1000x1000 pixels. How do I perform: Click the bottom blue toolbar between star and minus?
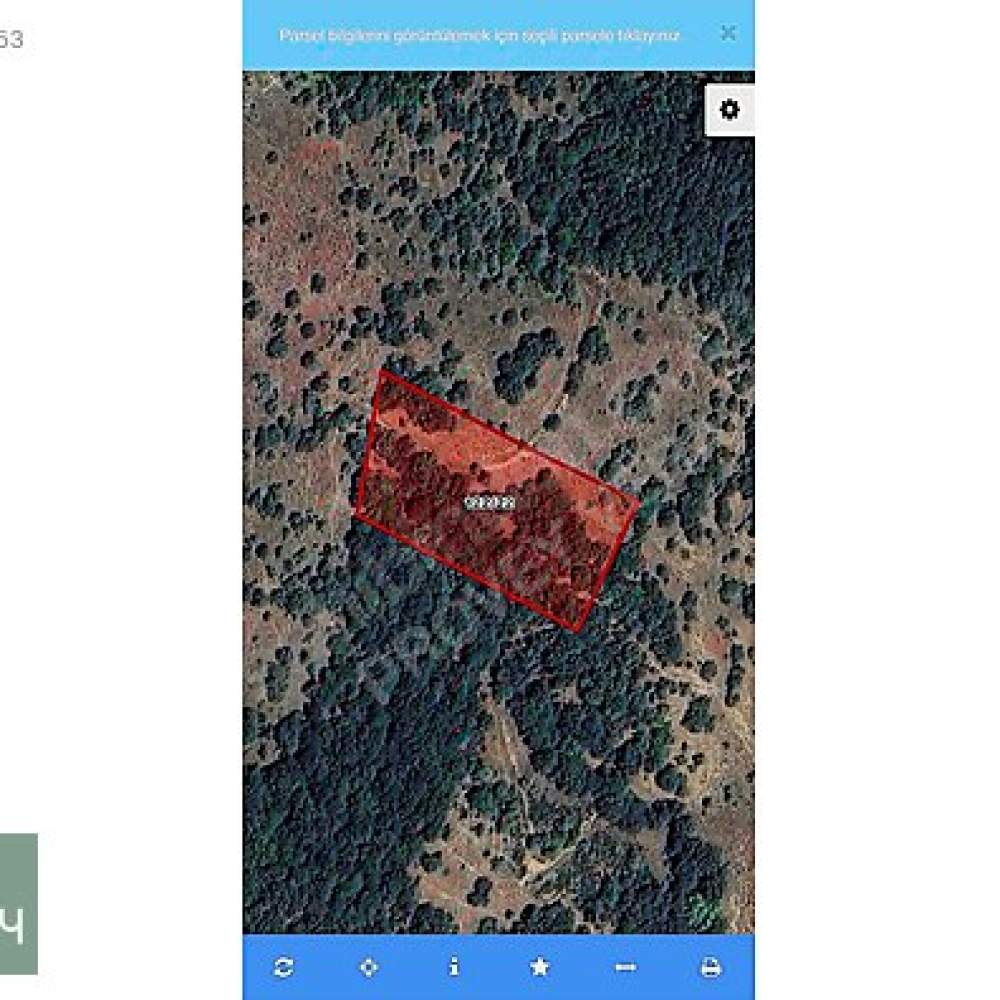click(x=583, y=967)
